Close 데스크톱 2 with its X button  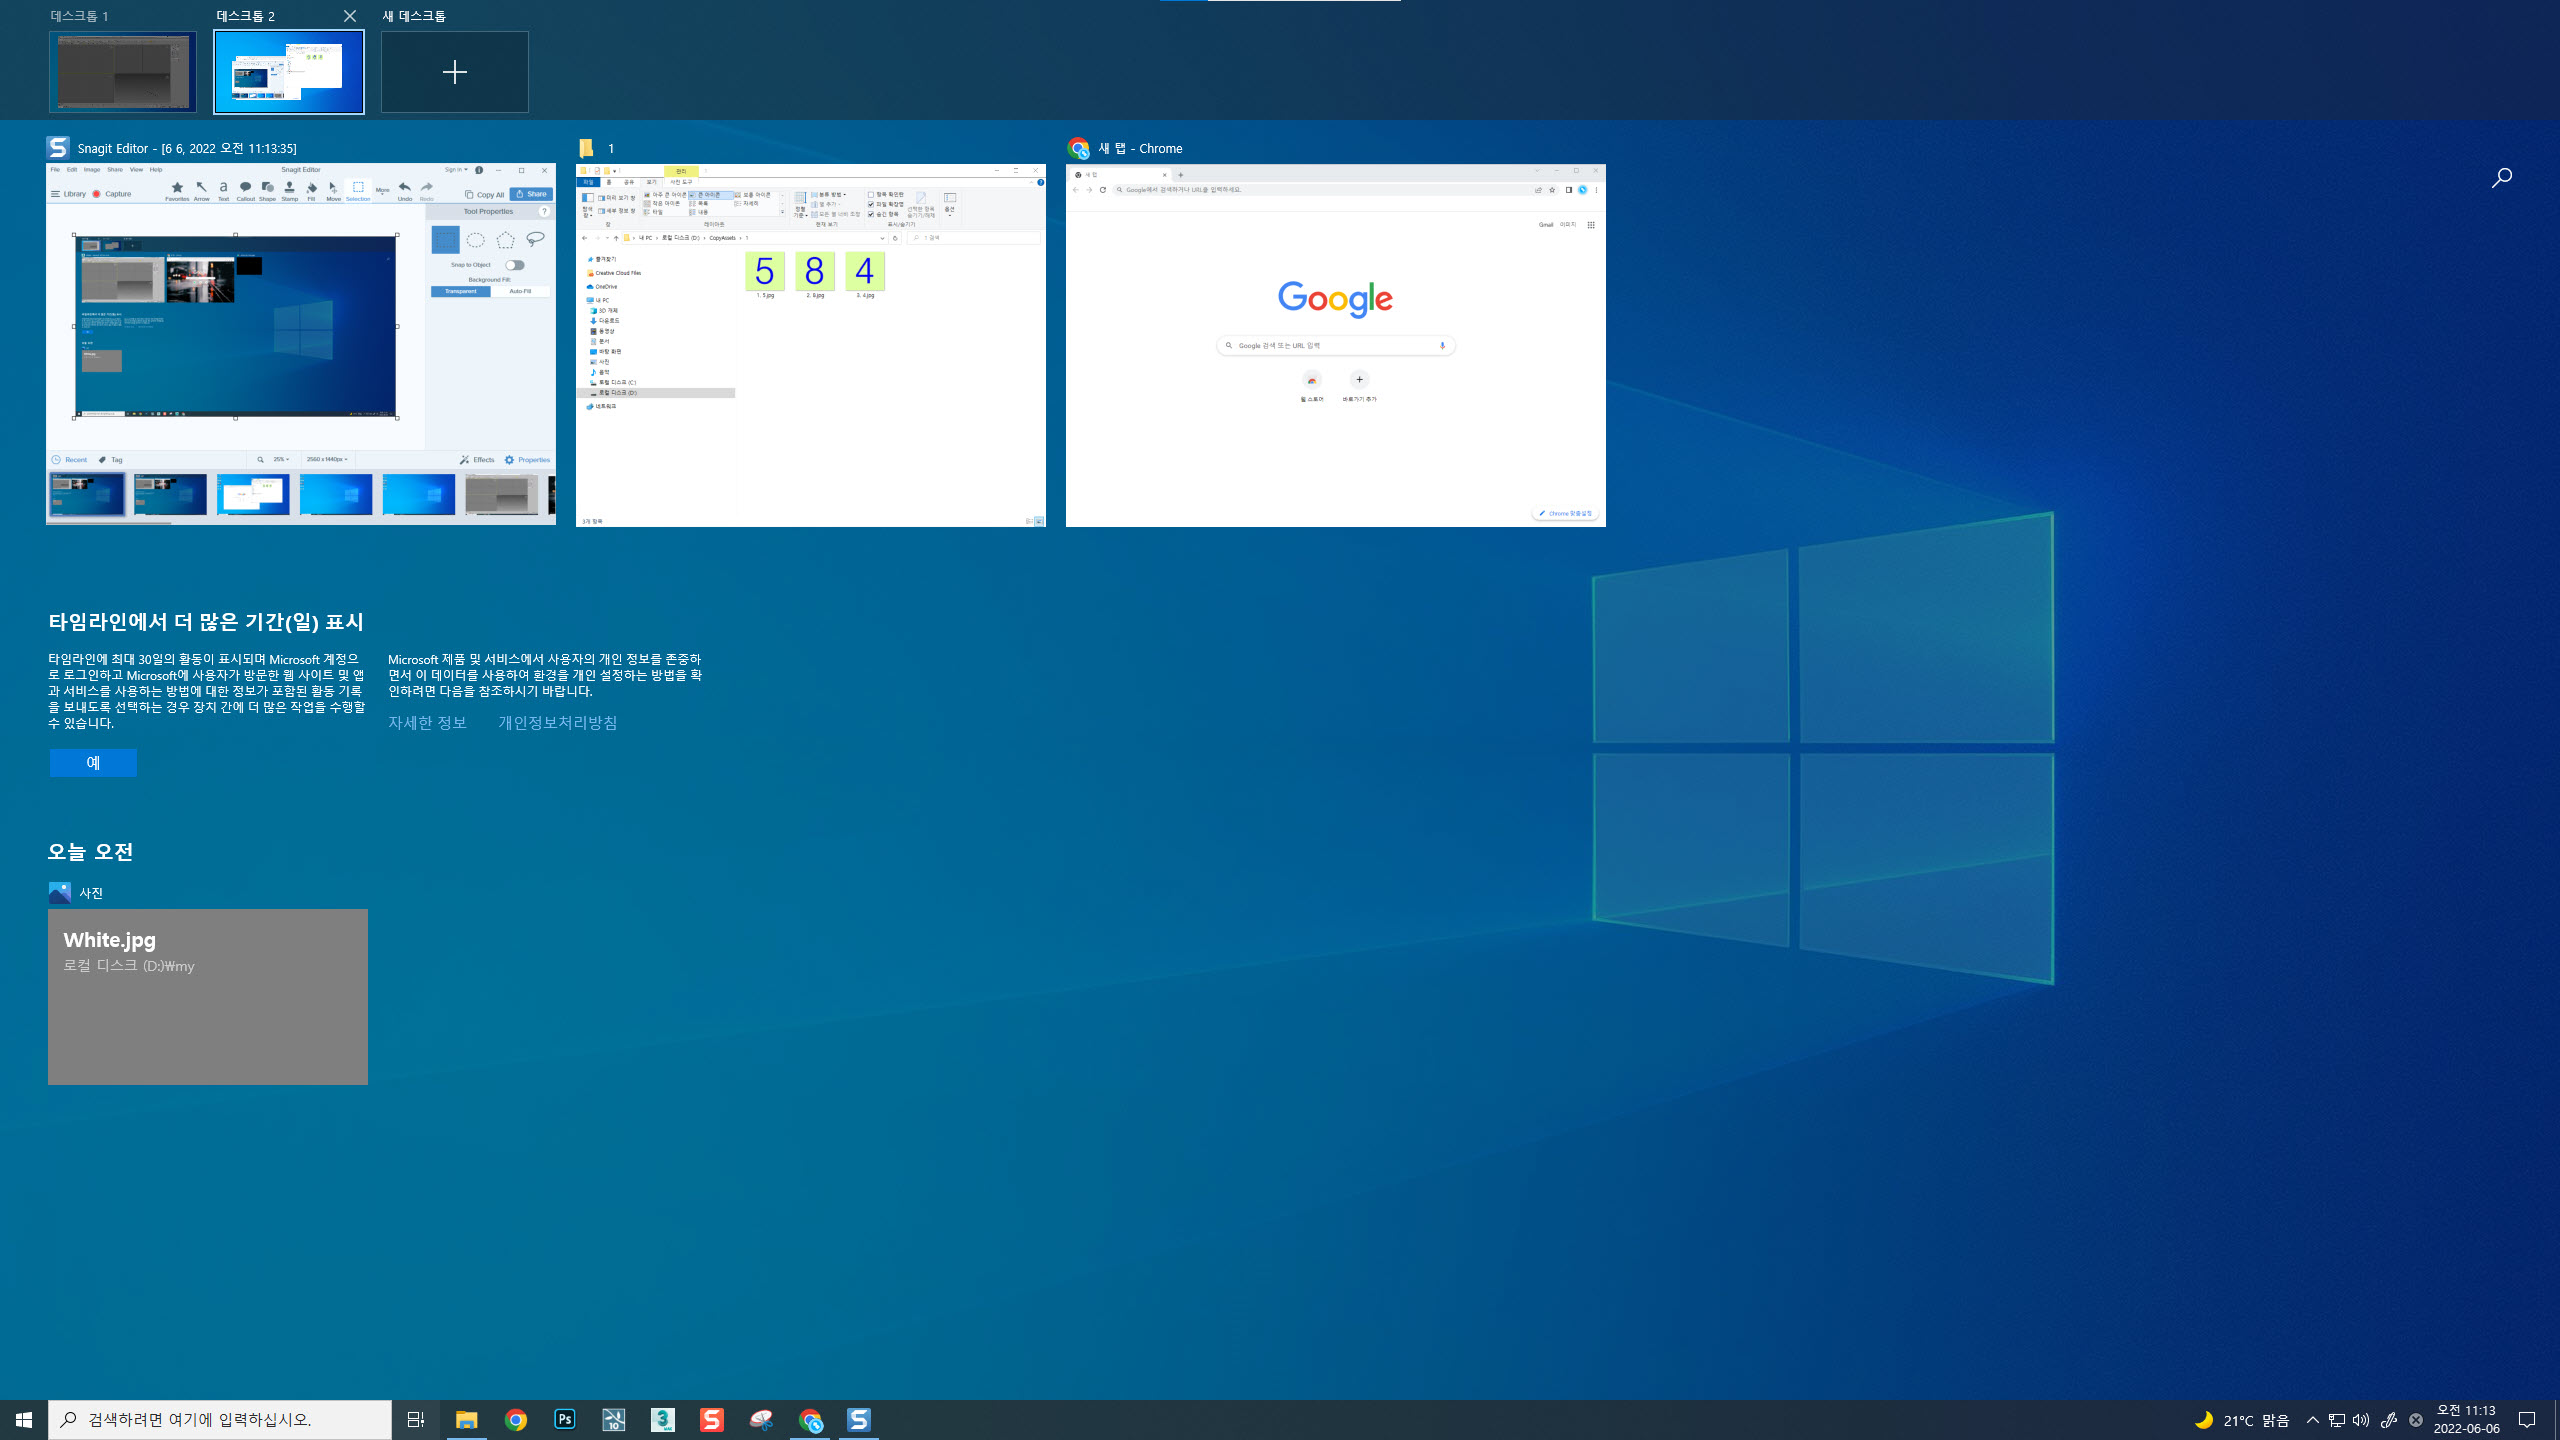click(x=349, y=16)
